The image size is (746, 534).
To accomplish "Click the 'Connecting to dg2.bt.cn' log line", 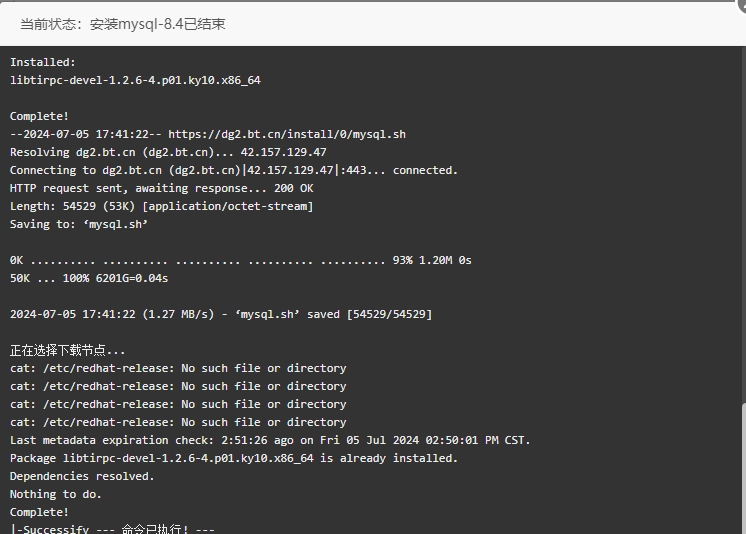I will coord(234,170).
